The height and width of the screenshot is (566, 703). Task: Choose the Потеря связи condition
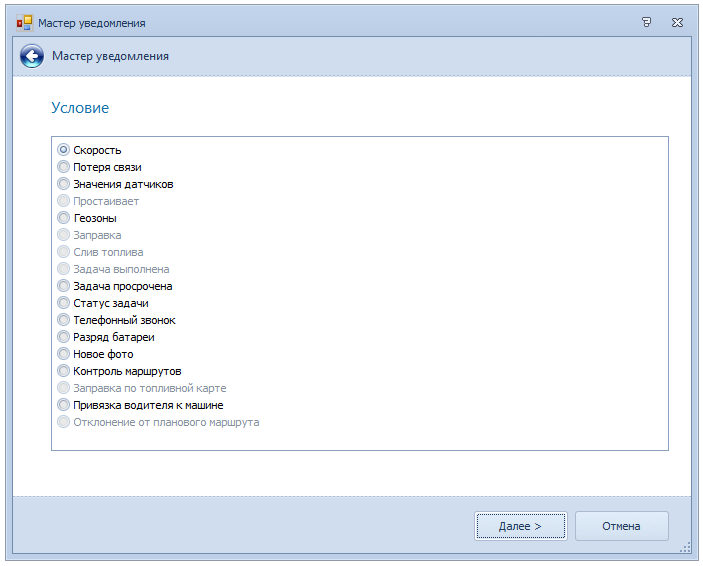[64, 167]
